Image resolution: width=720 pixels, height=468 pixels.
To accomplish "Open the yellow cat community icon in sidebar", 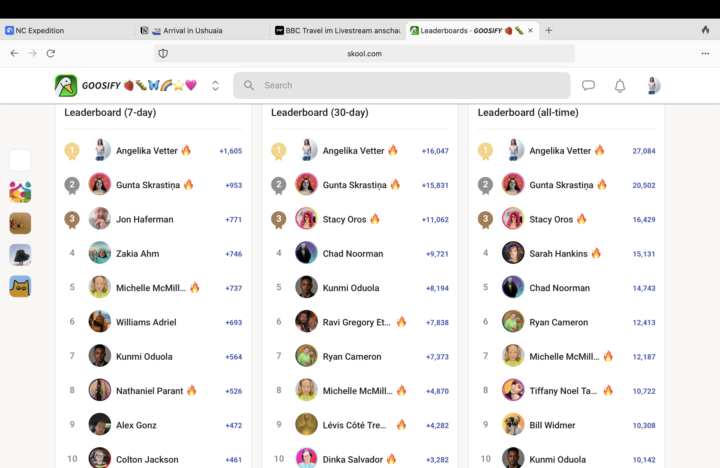I will click(x=20, y=286).
